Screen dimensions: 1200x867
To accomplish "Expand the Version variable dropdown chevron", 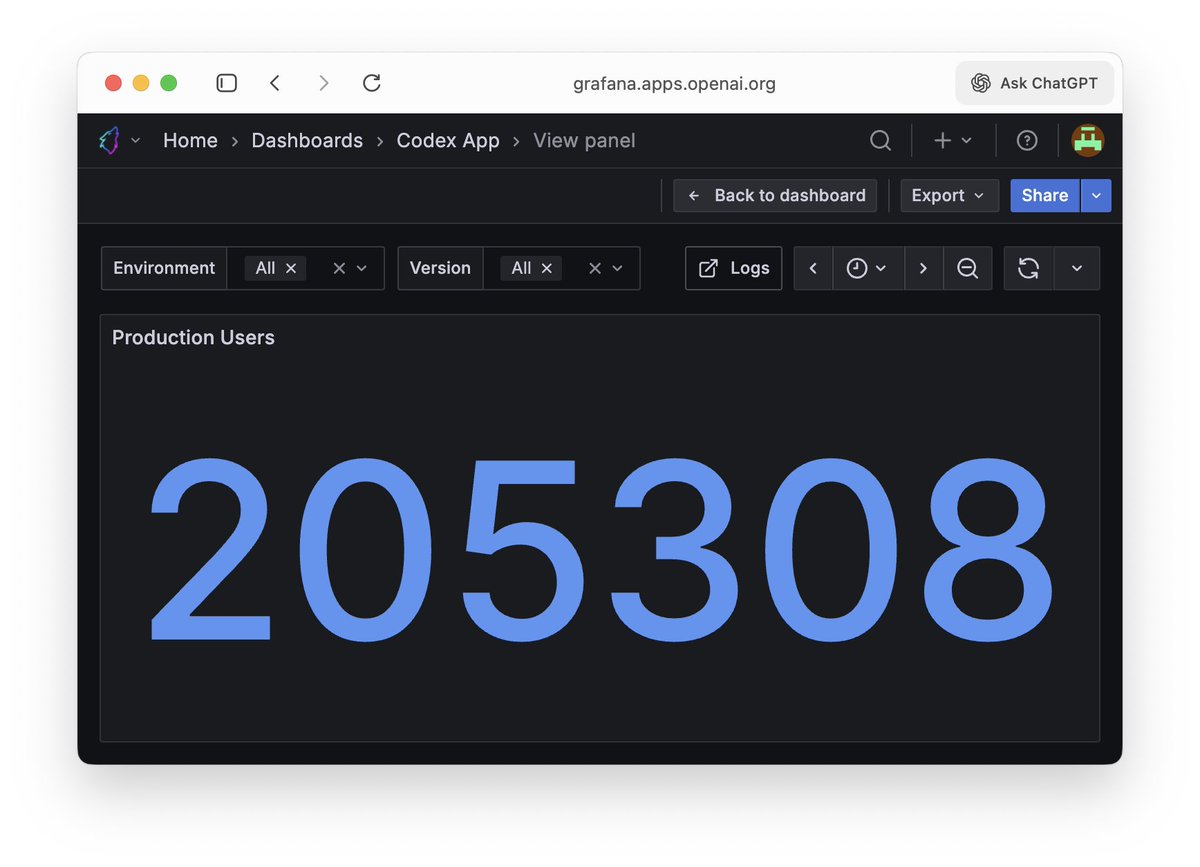I will click(x=617, y=268).
